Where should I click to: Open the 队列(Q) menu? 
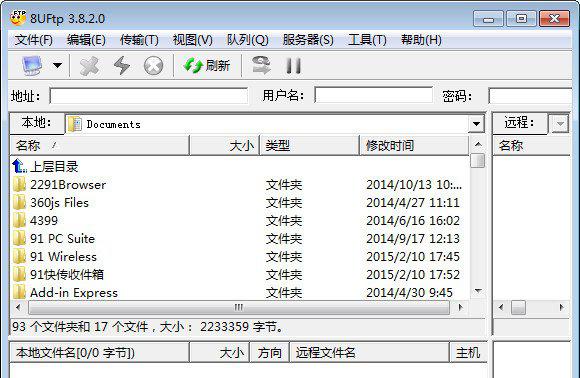(x=247, y=40)
